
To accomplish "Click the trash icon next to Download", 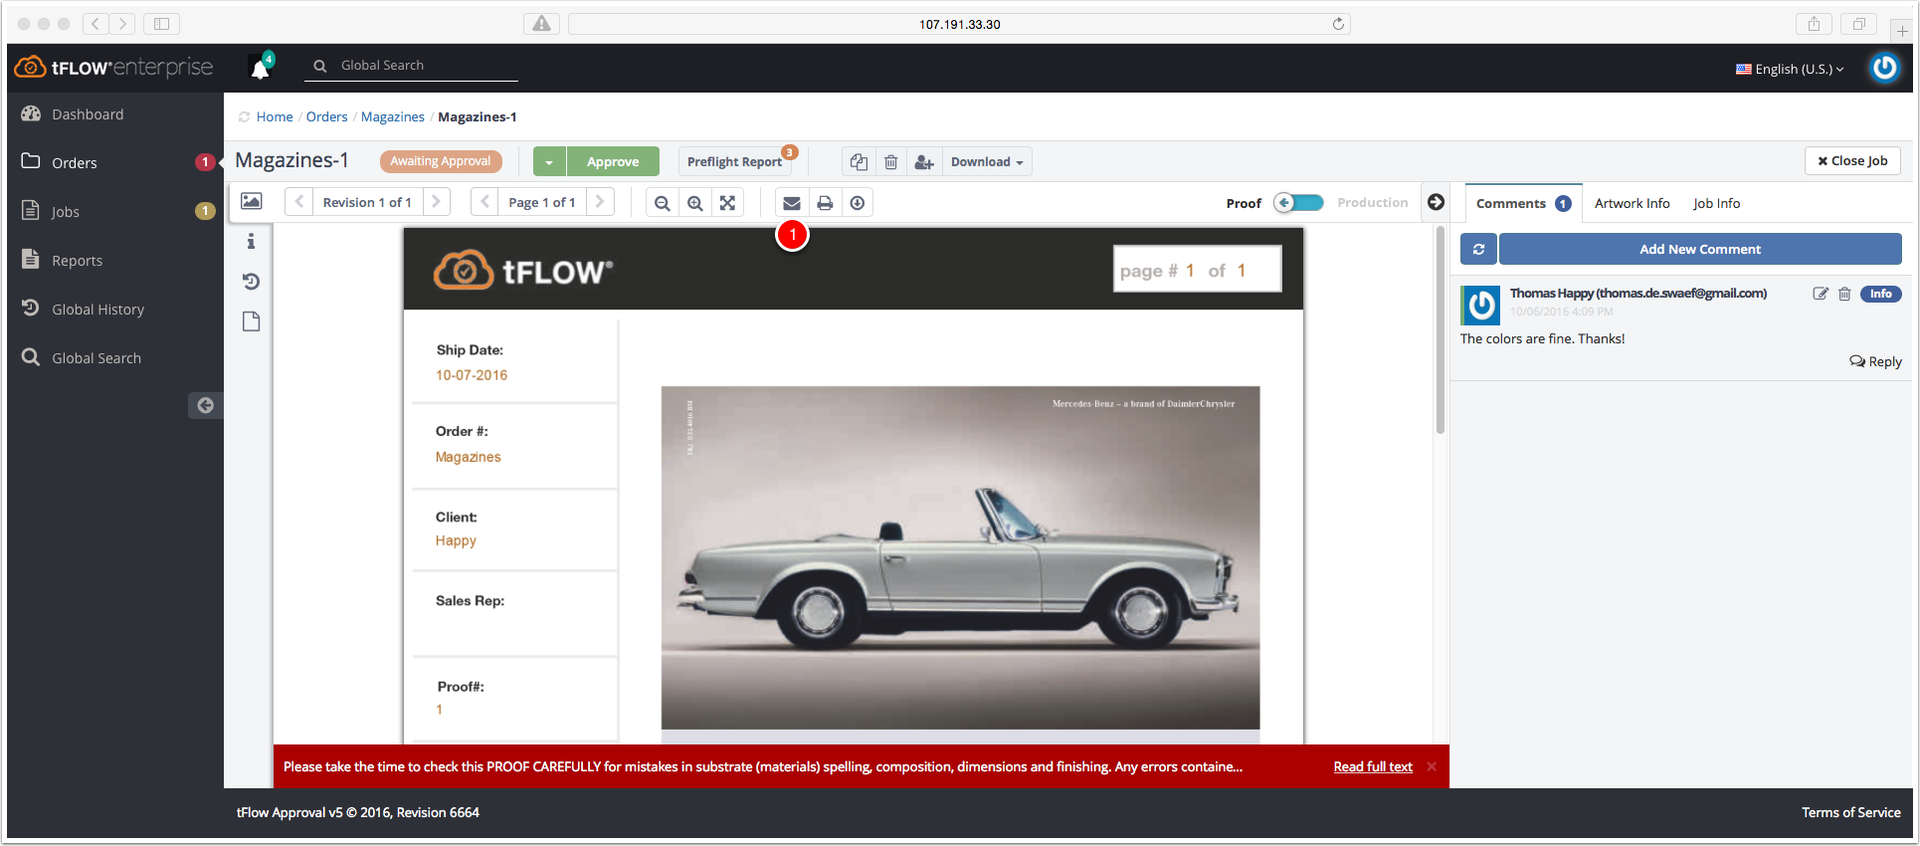I will tap(891, 162).
